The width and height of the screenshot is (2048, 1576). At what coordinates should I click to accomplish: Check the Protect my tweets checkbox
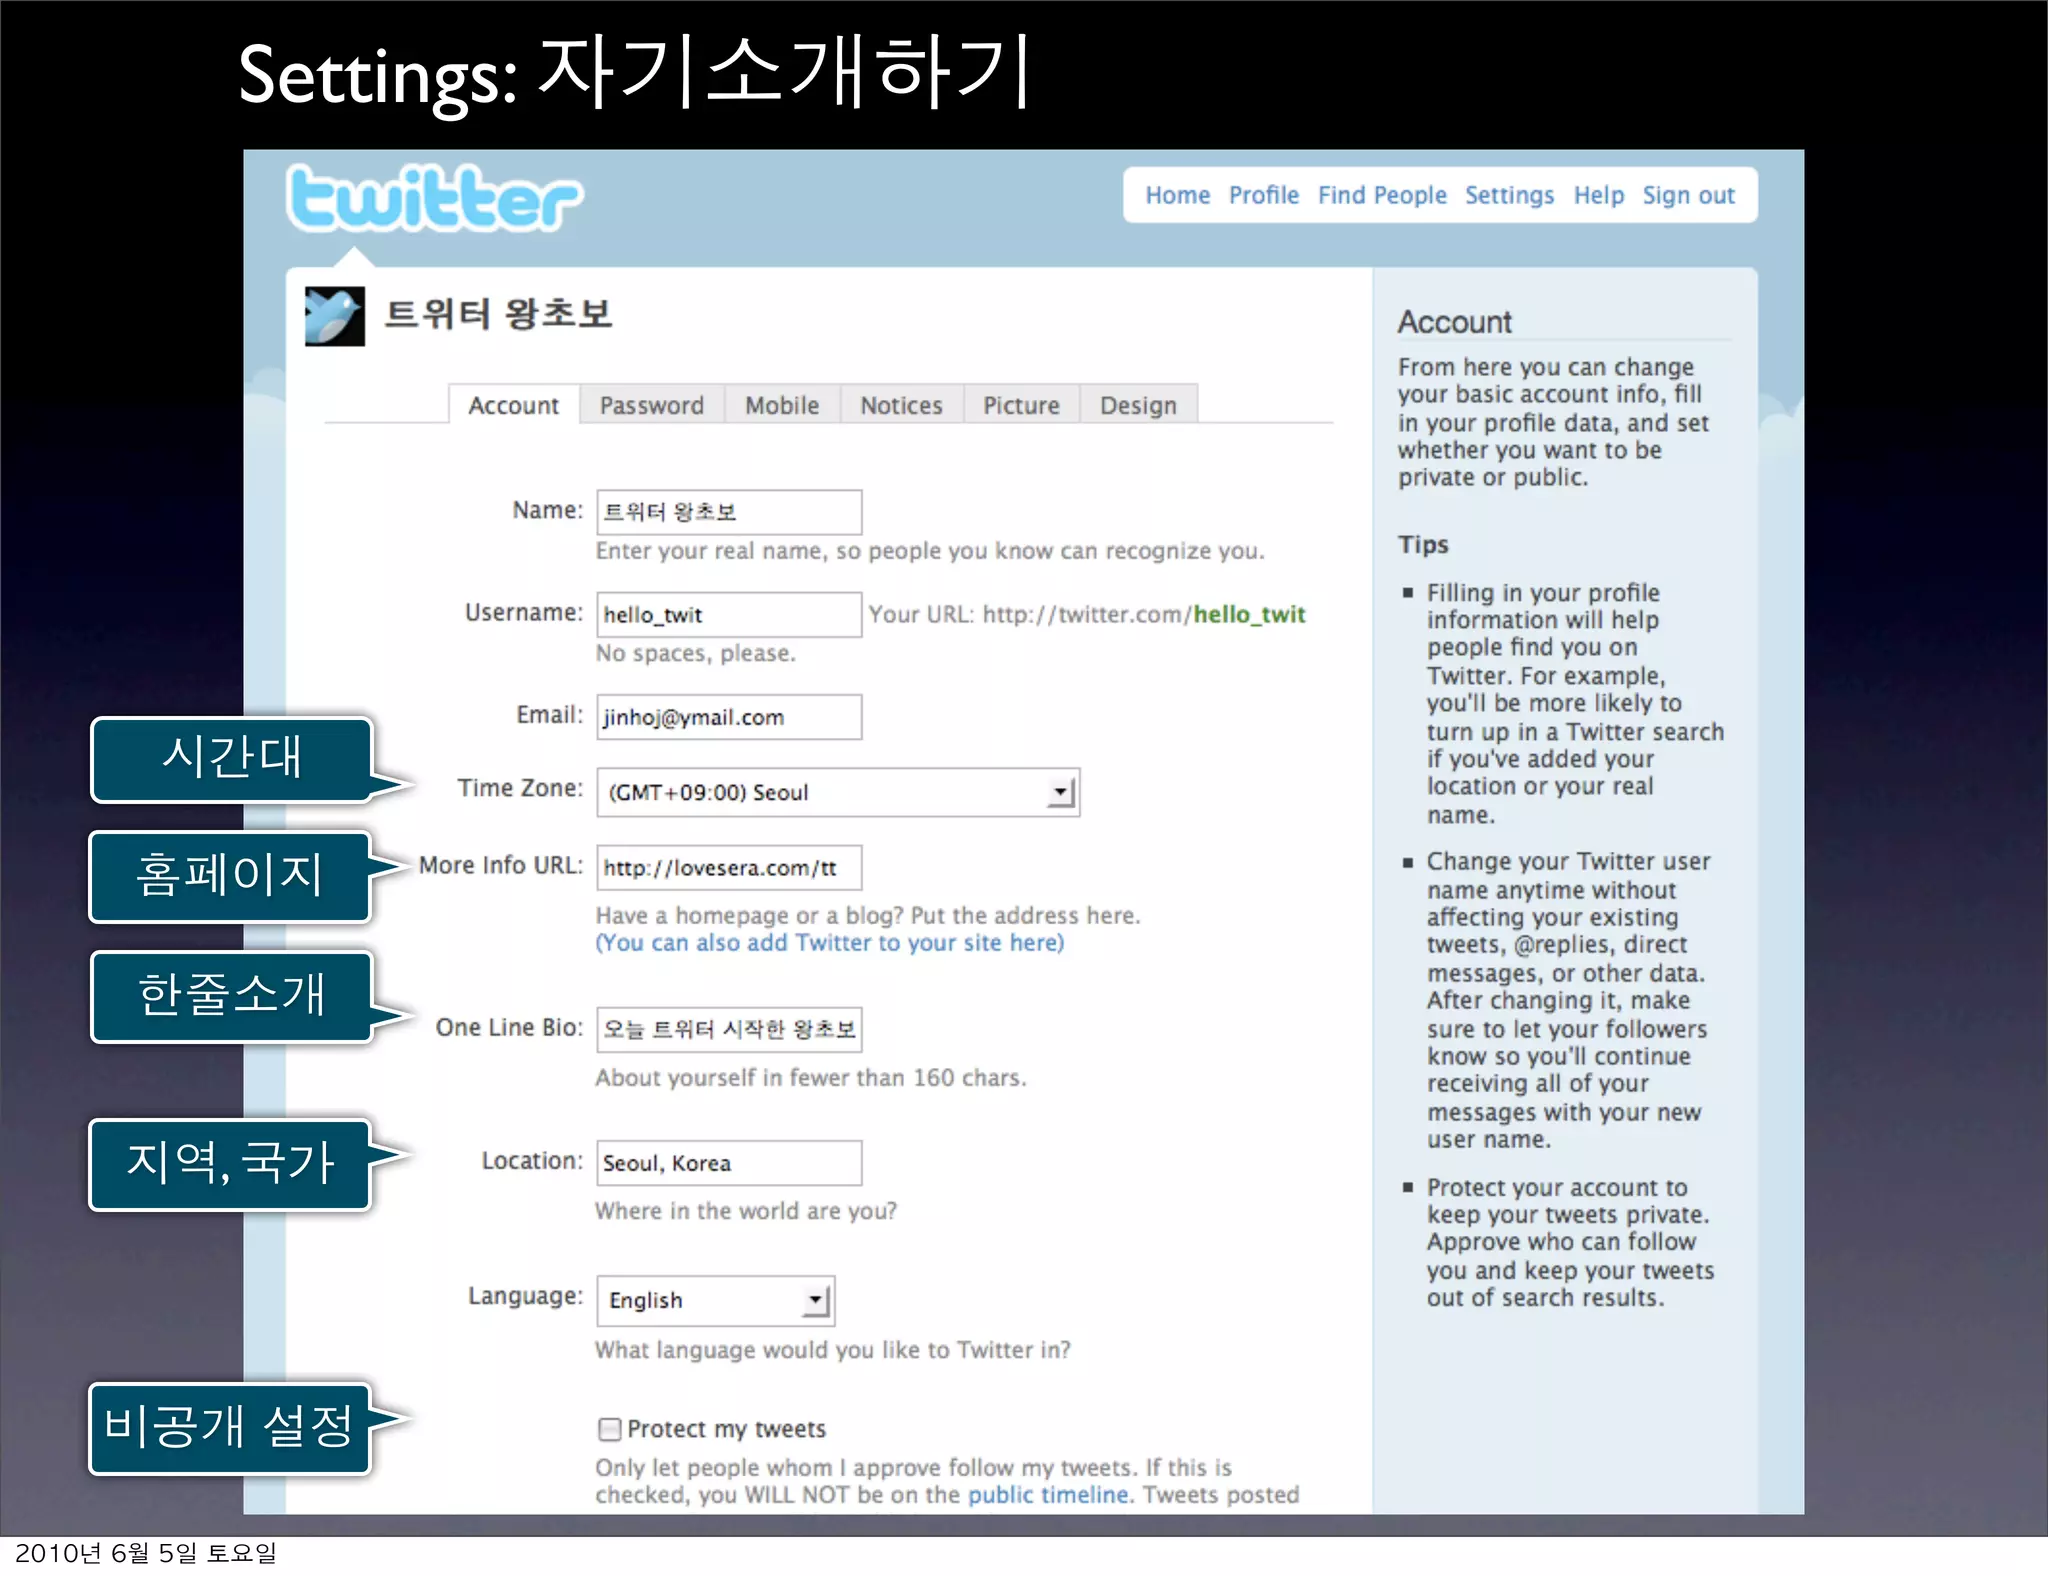point(609,1429)
